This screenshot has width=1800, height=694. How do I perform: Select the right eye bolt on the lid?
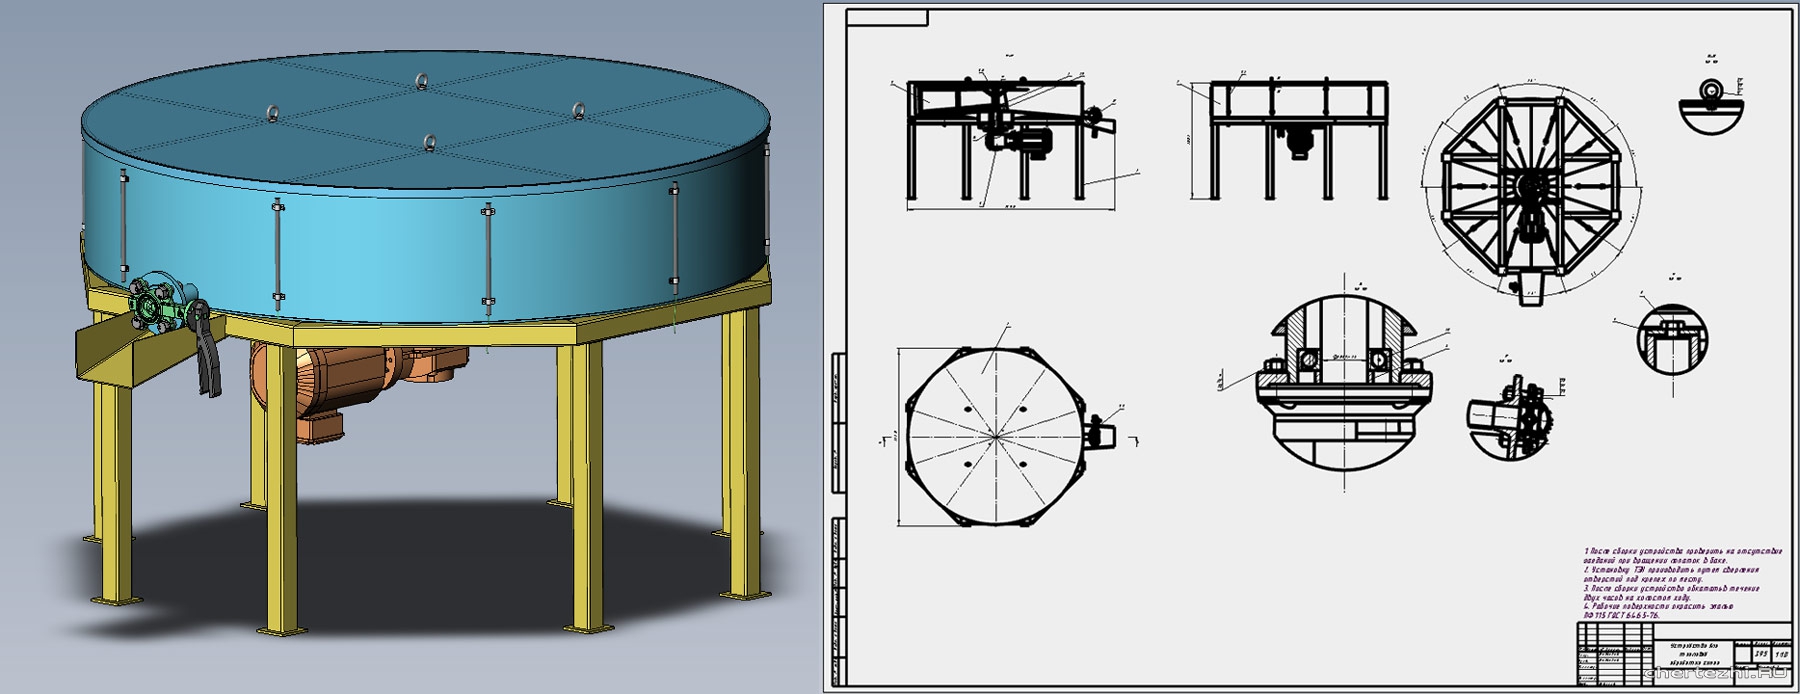pyautogui.click(x=577, y=108)
